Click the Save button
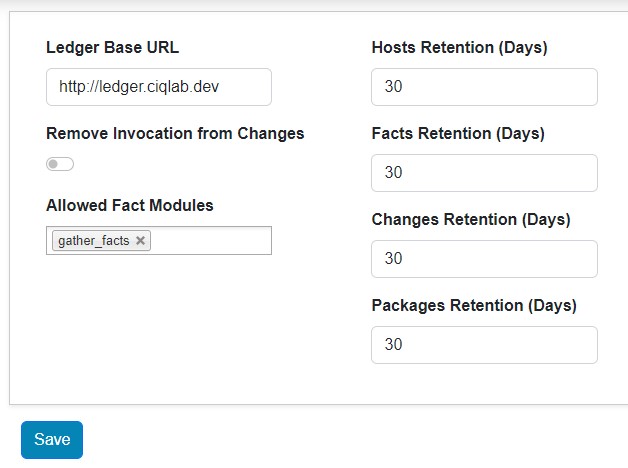The height and width of the screenshot is (468, 628). coord(52,439)
